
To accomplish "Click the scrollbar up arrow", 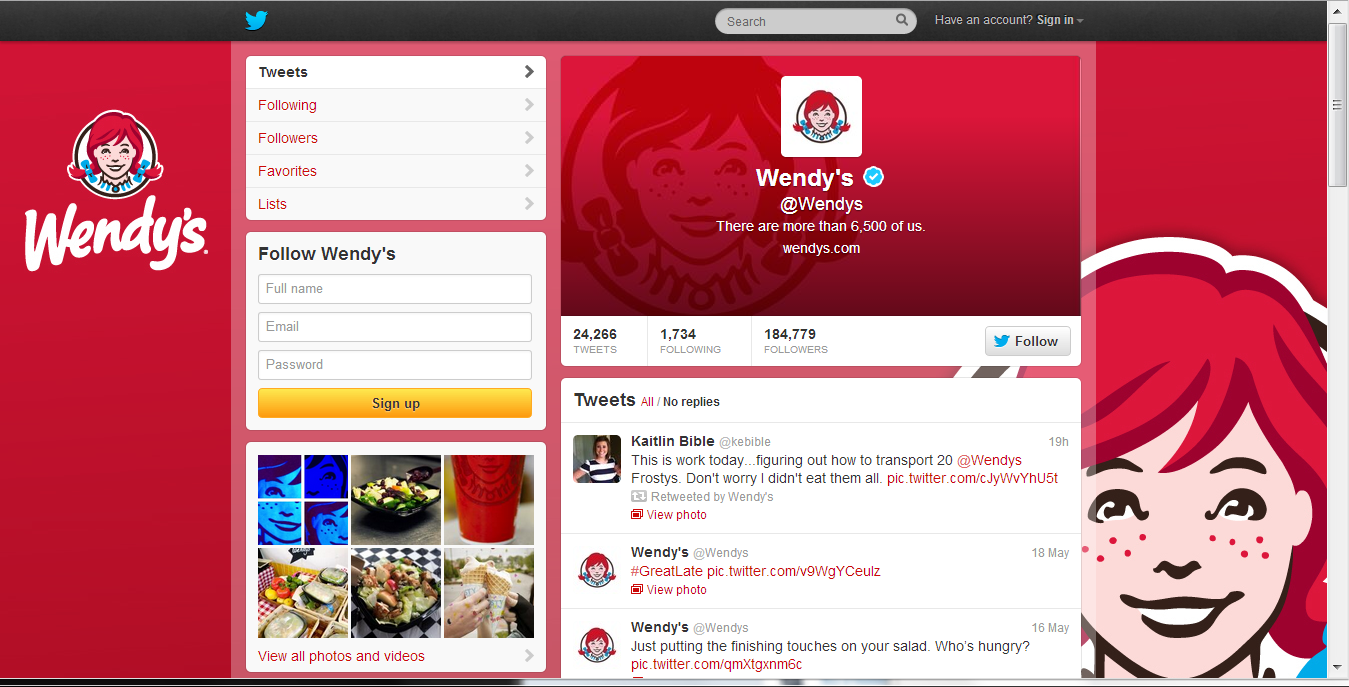I will pyautogui.click(x=1337, y=10).
